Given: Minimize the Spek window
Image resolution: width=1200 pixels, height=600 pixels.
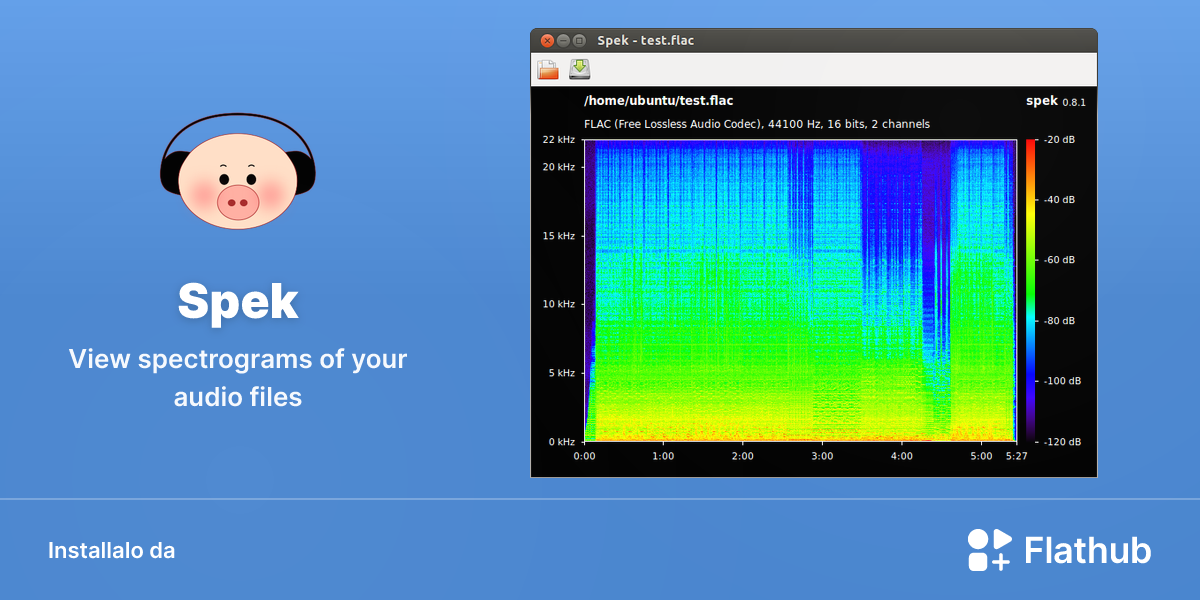Looking at the screenshot, I should (x=563, y=41).
